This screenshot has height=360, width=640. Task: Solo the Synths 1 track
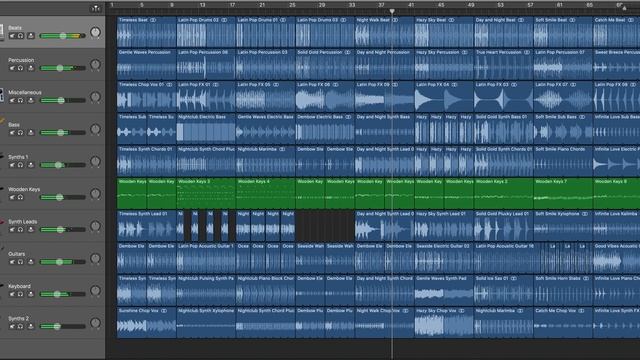coord(20,165)
